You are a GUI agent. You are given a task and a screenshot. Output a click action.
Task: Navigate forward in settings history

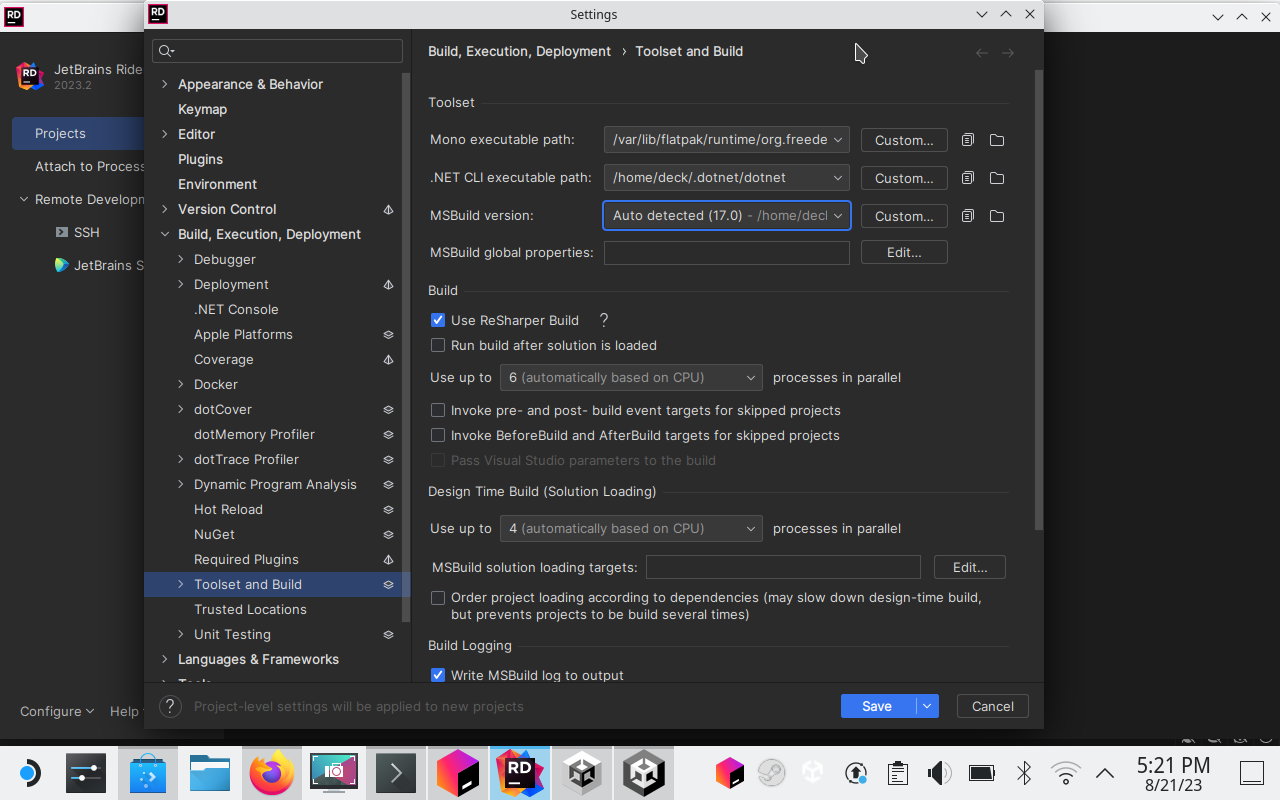(x=1008, y=52)
